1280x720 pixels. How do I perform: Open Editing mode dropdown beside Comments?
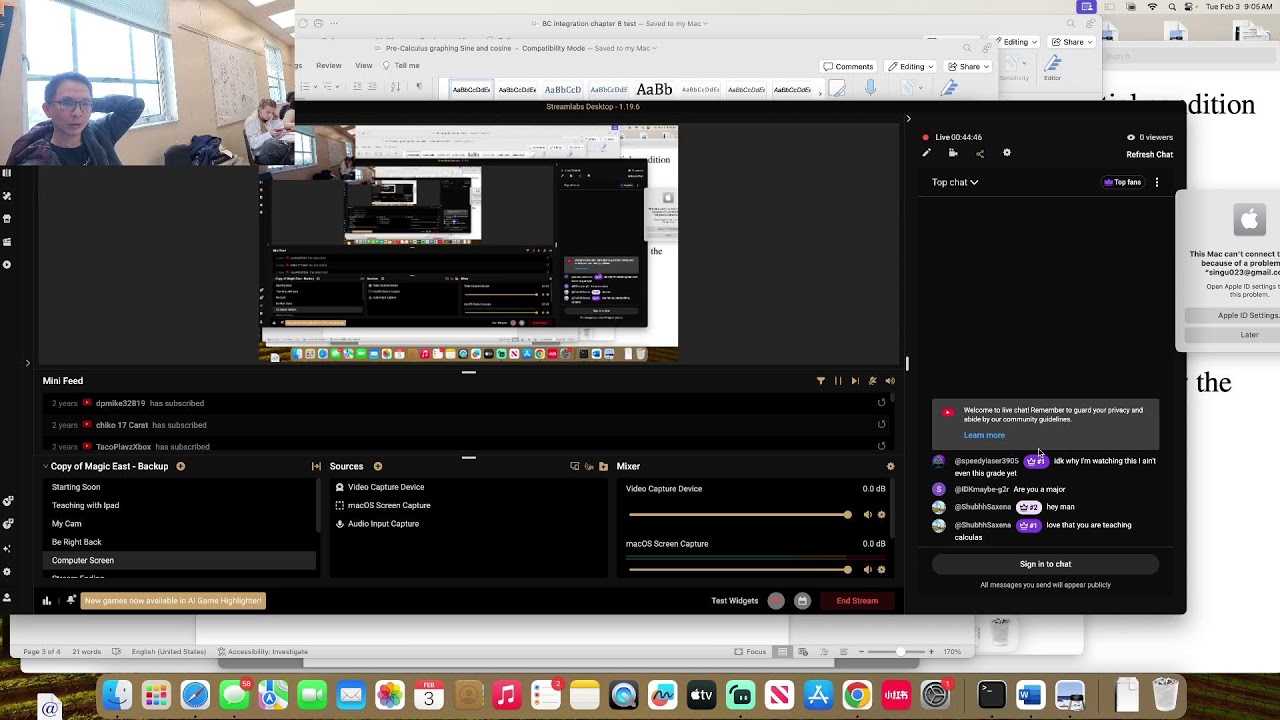(910, 67)
